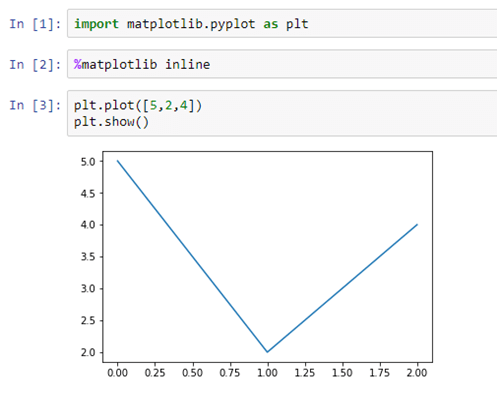
Task: Click the 1.75 x-axis tick label
Action: click(380, 372)
